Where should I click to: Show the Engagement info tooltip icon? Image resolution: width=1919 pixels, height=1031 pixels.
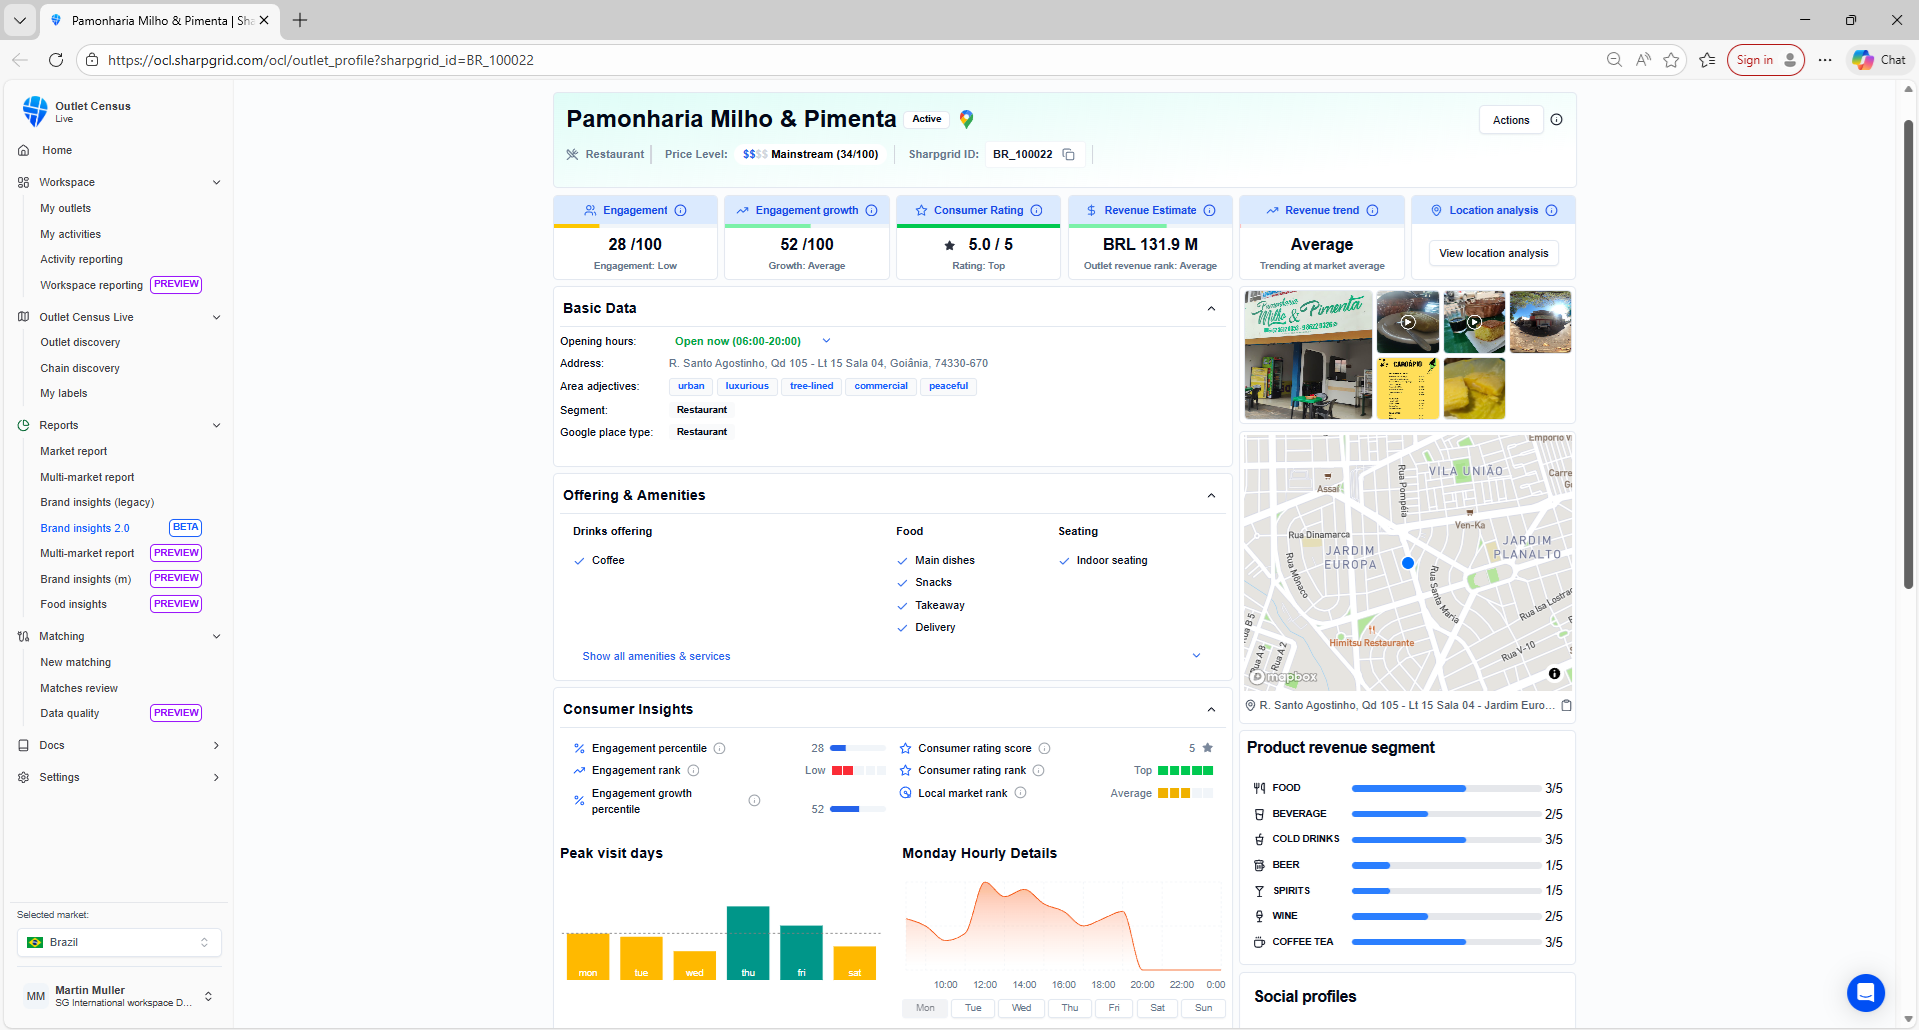[x=680, y=210]
